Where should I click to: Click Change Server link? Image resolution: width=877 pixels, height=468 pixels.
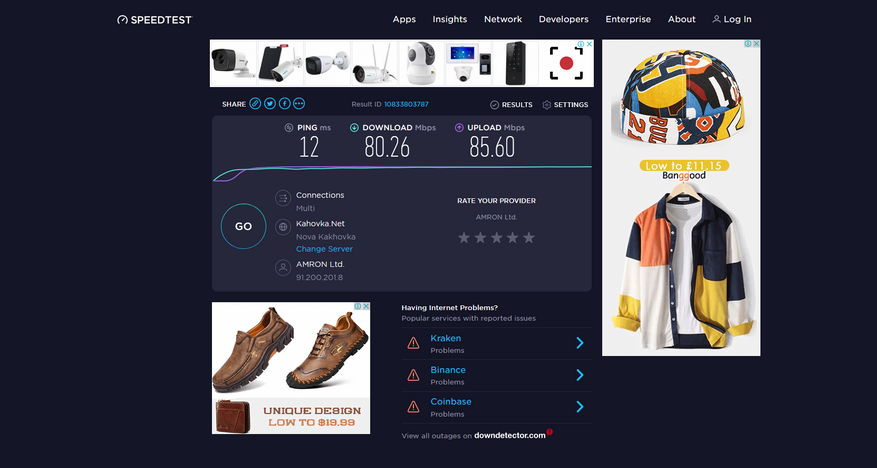324,249
